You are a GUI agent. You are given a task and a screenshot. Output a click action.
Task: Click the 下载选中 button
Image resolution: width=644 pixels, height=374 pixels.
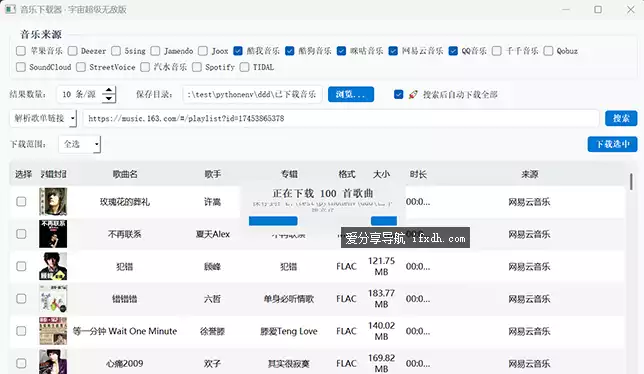pos(612,144)
